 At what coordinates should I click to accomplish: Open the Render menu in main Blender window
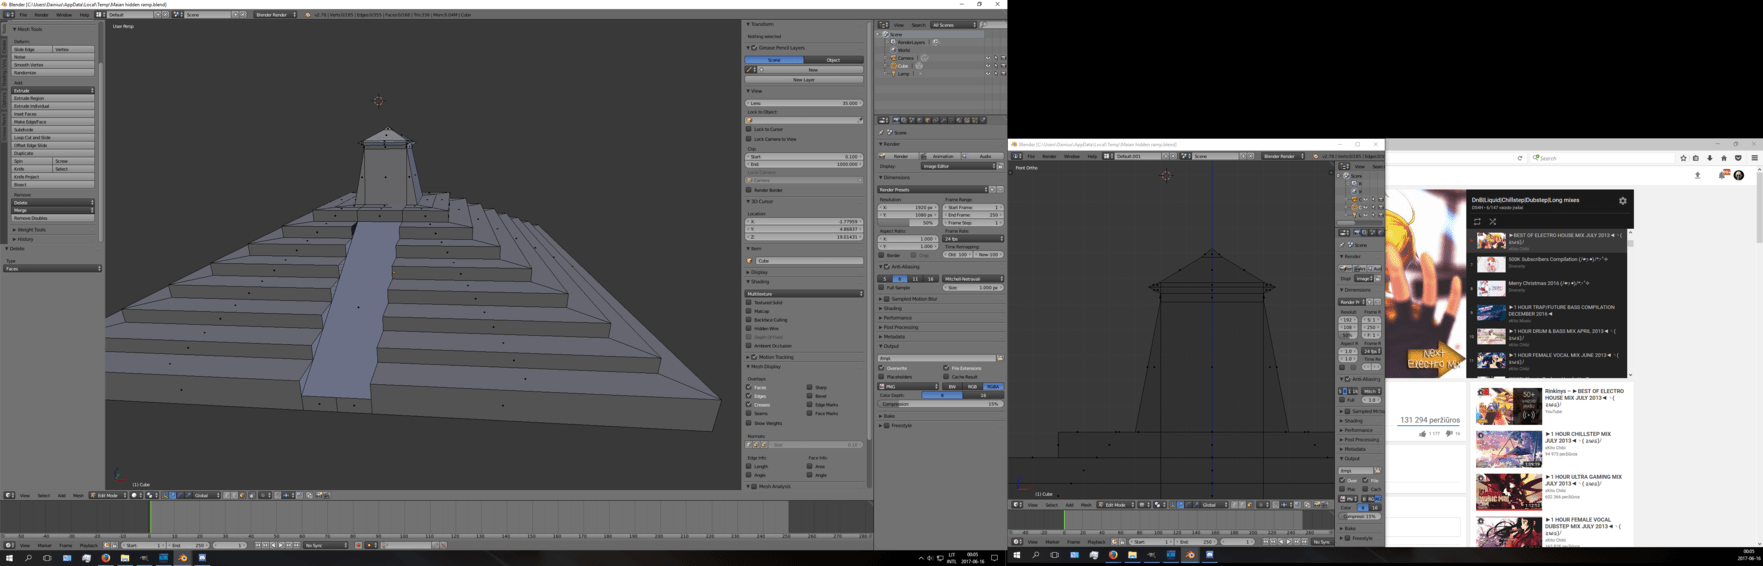click(41, 15)
